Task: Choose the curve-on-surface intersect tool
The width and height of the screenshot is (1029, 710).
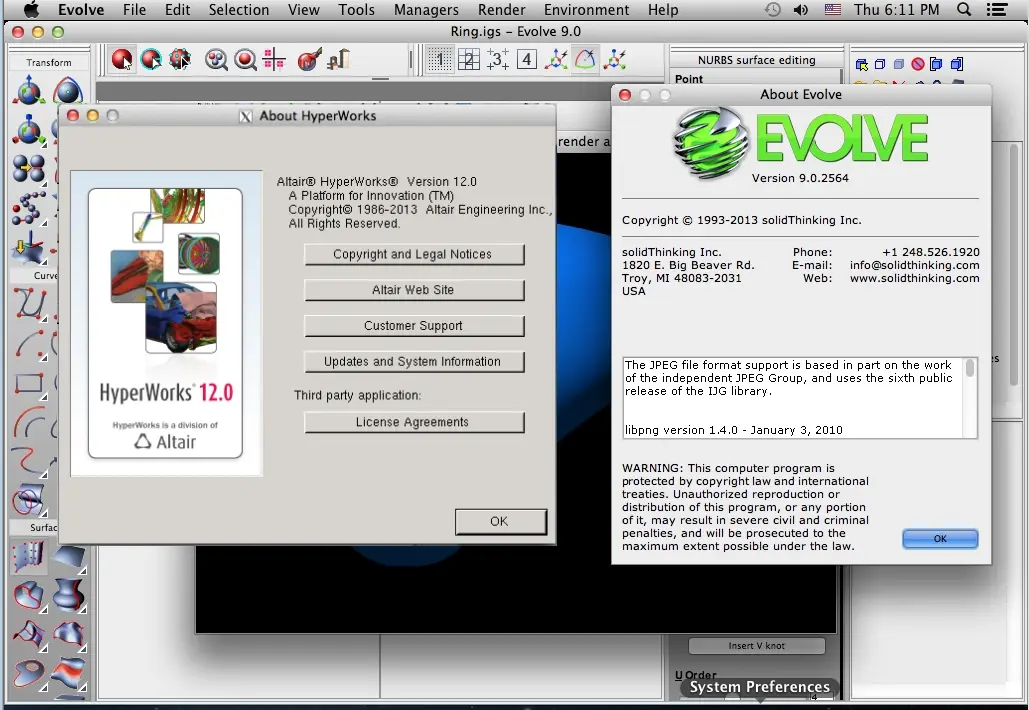Action: coord(30,500)
